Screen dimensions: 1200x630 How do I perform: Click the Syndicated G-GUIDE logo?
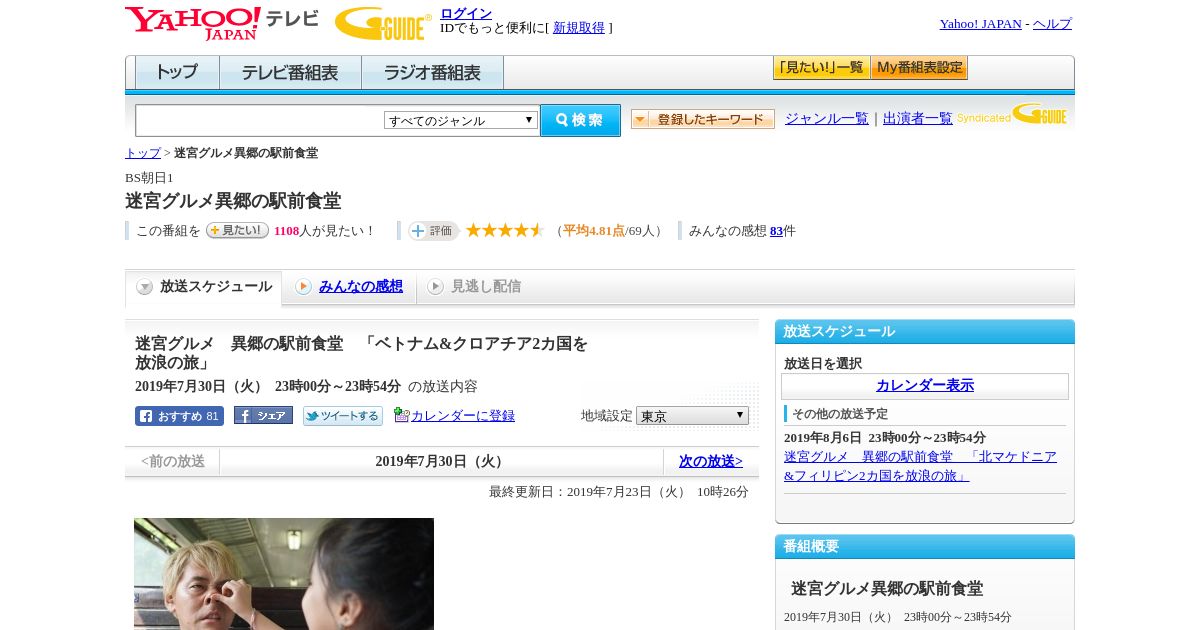[x=1012, y=115]
